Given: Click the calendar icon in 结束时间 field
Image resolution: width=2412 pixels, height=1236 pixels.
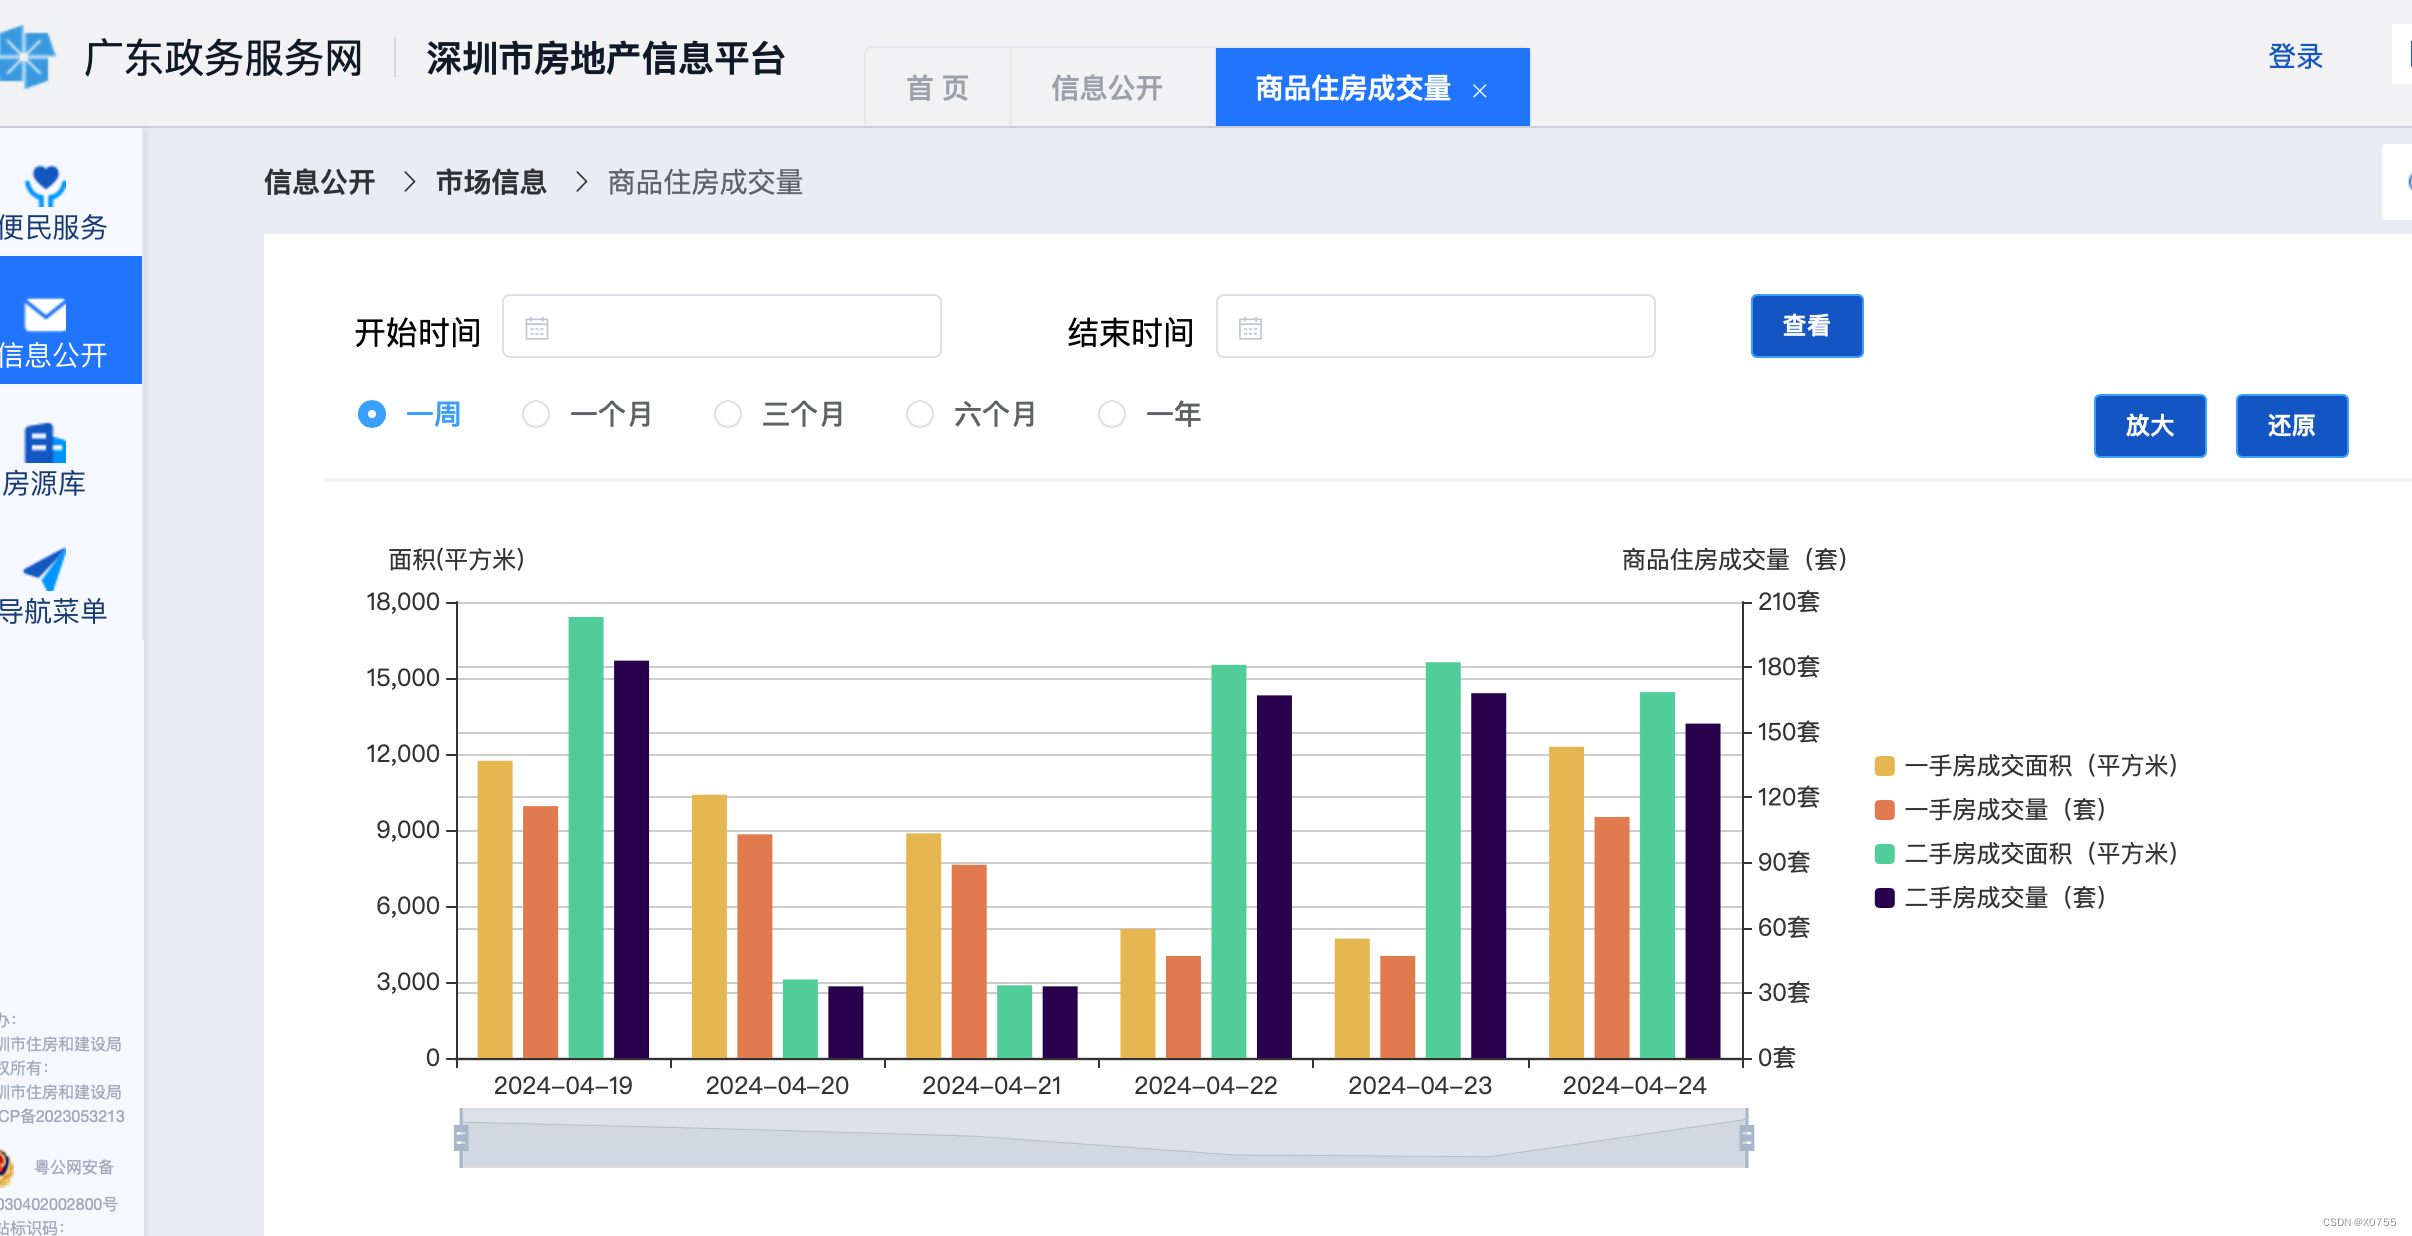Looking at the screenshot, I should click(1250, 328).
